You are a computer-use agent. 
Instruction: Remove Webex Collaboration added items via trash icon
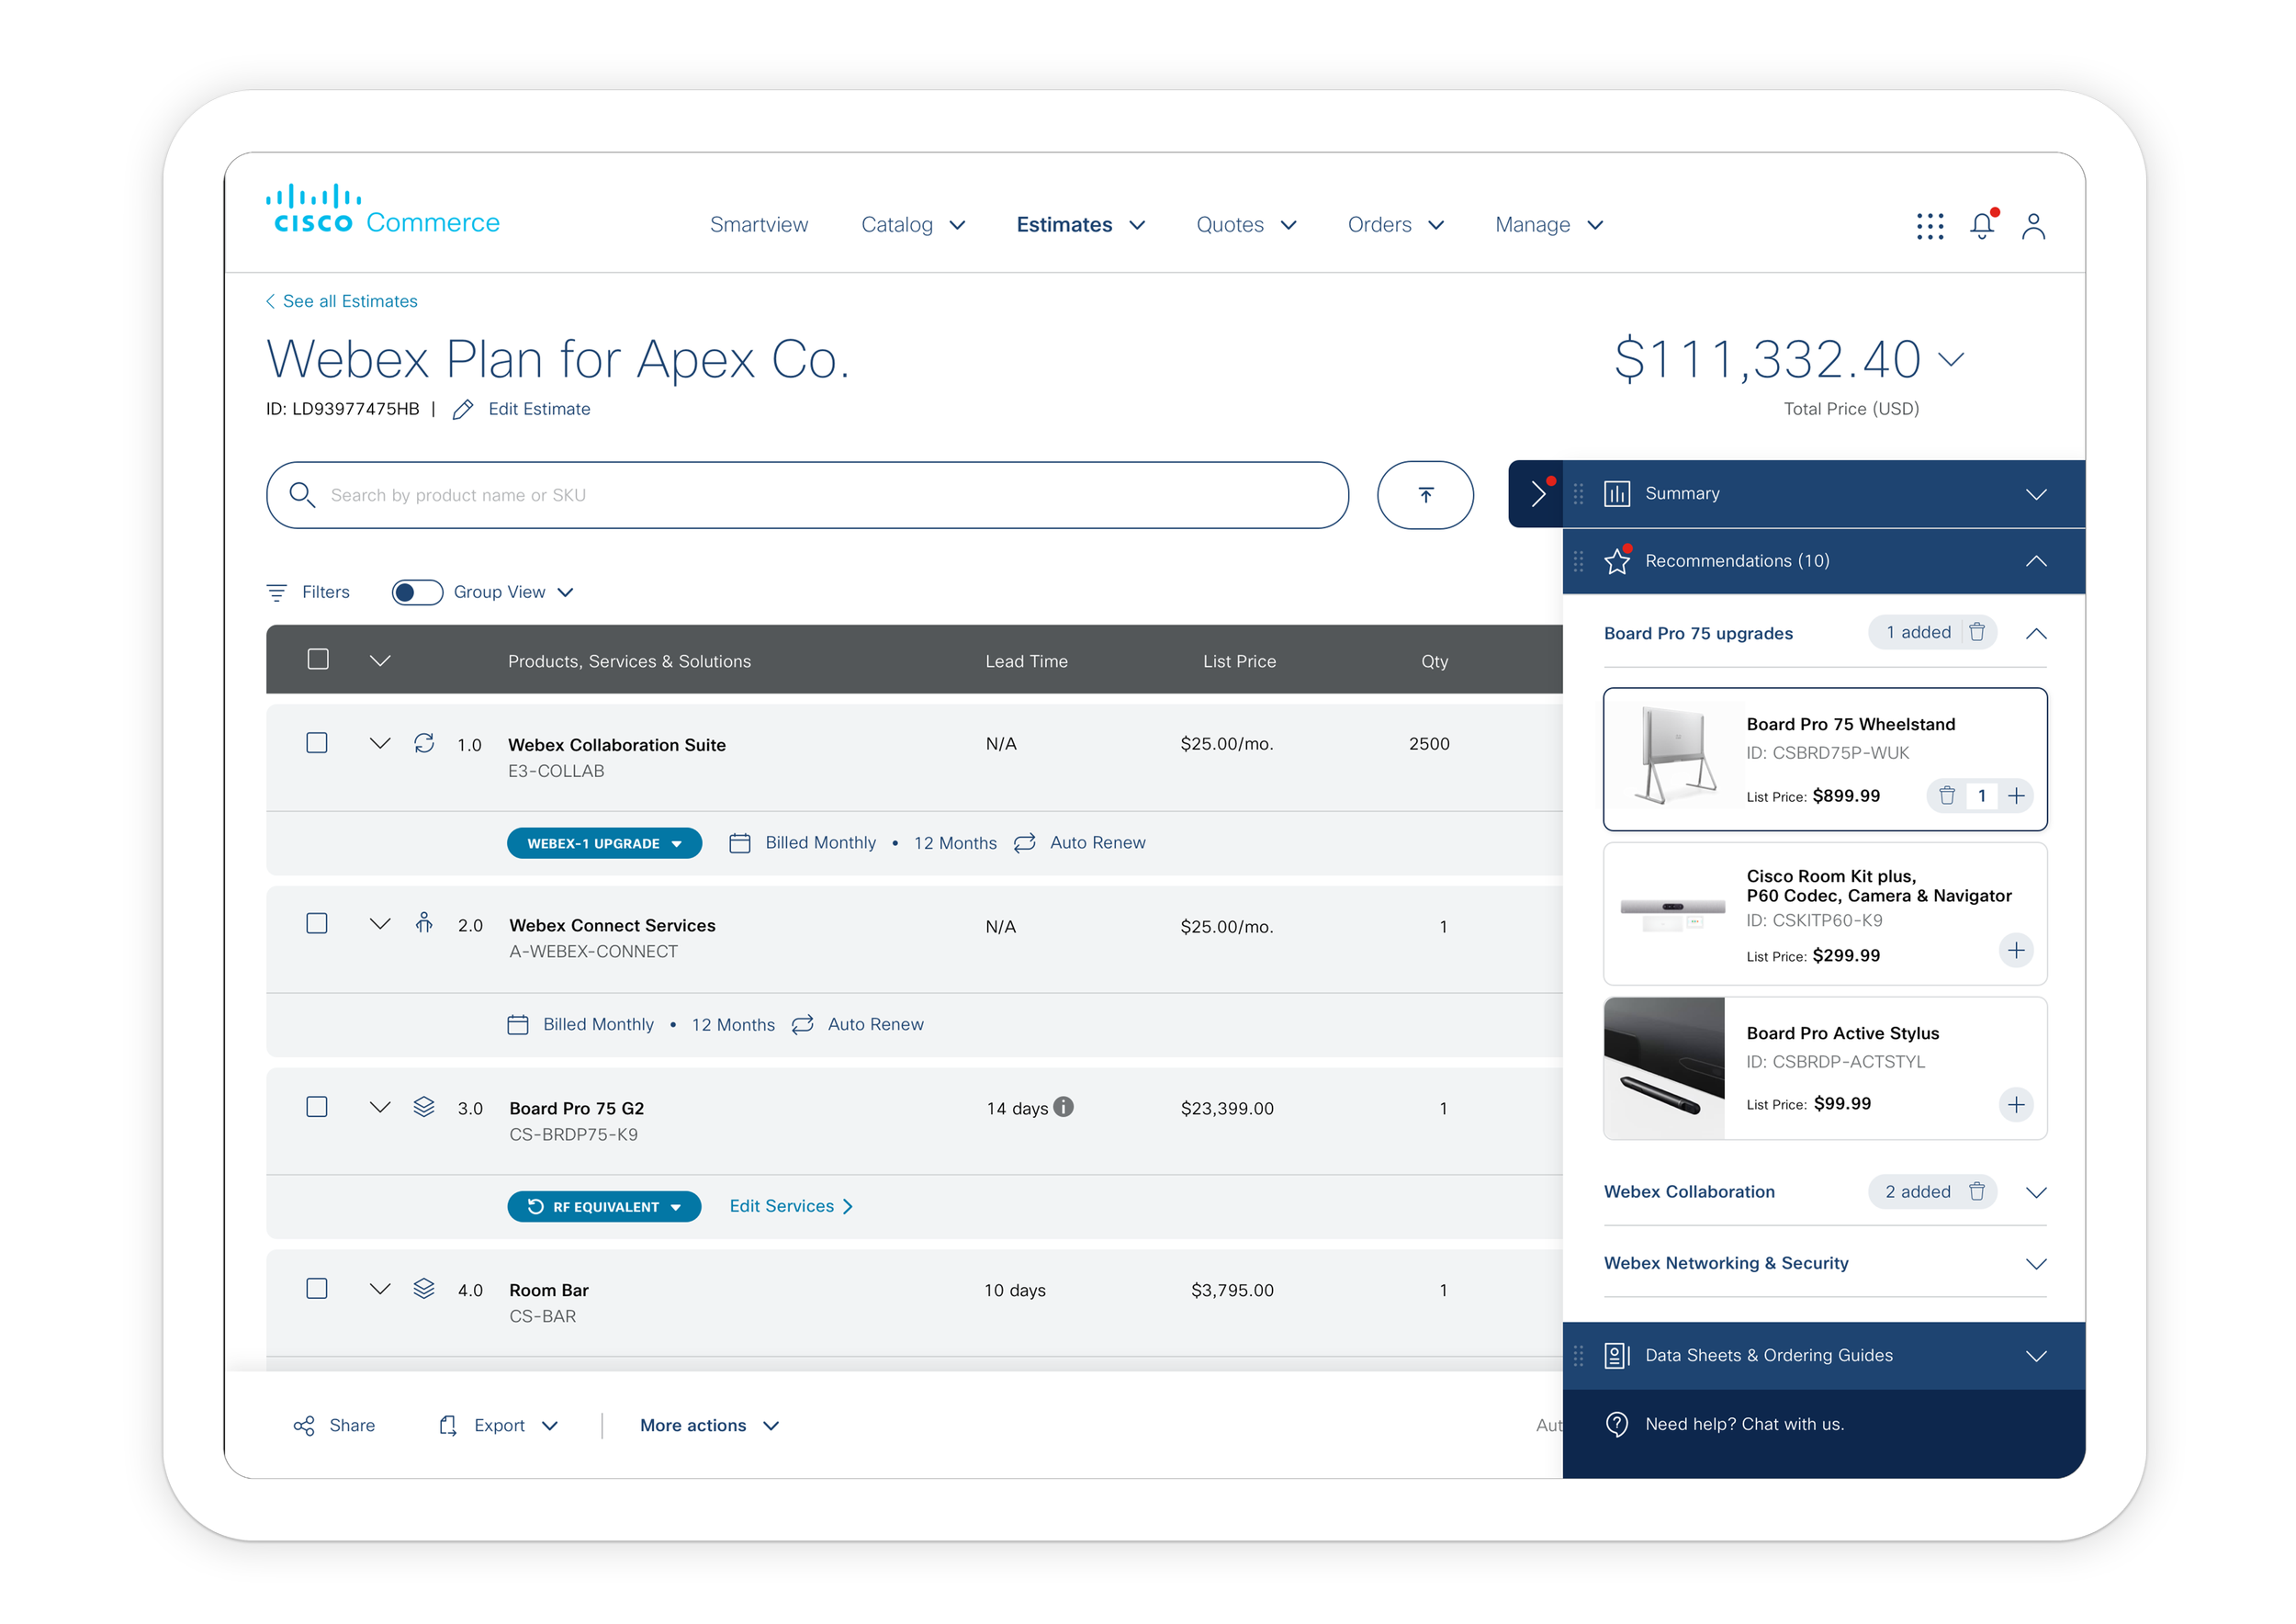point(1977,1191)
